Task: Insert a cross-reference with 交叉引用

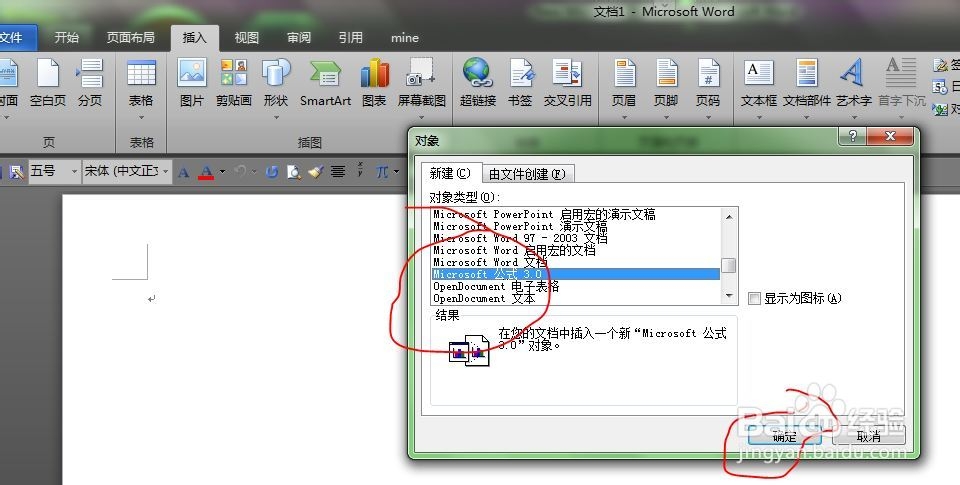Action: (x=567, y=85)
